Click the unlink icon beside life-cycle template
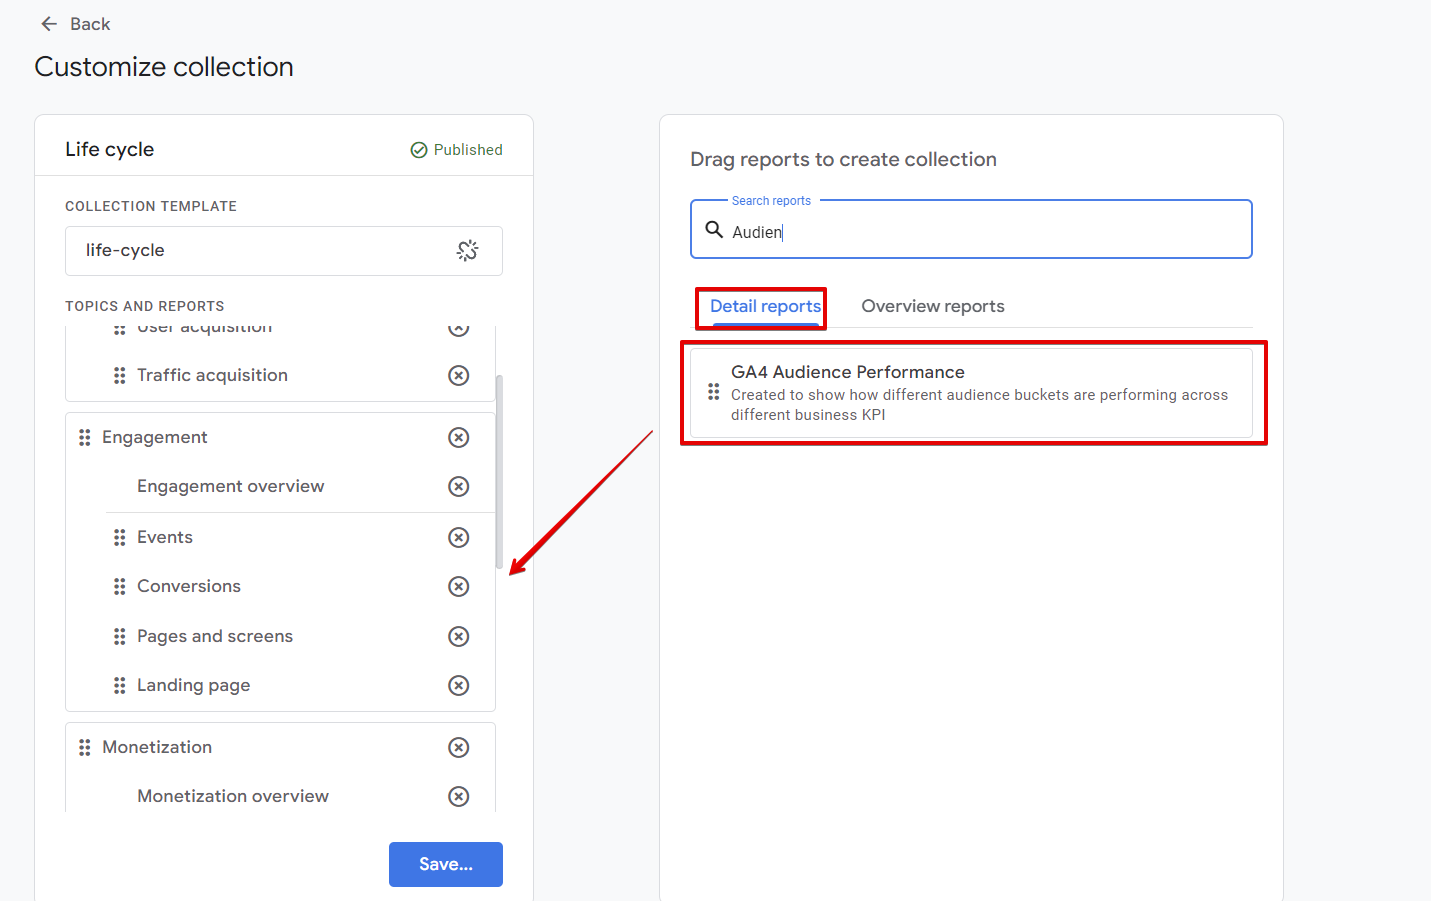The height and width of the screenshot is (901, 1431). coord(467,251)
